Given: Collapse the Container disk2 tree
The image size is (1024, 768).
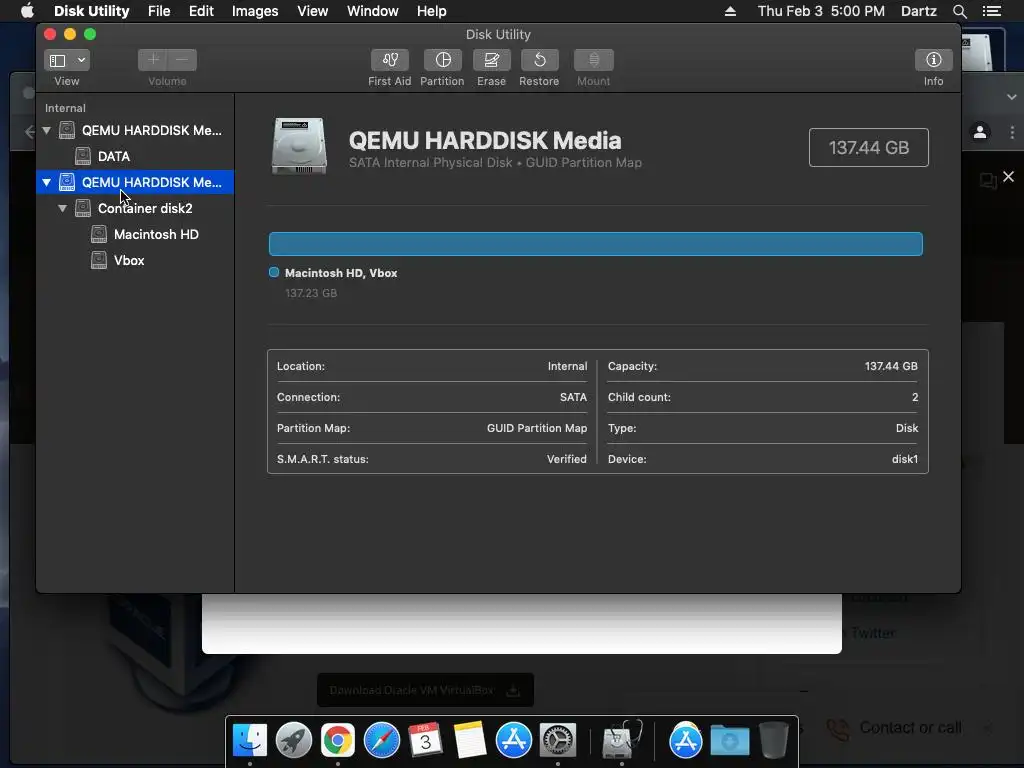Looking at the screenshot, I should (x=62, y=208).
